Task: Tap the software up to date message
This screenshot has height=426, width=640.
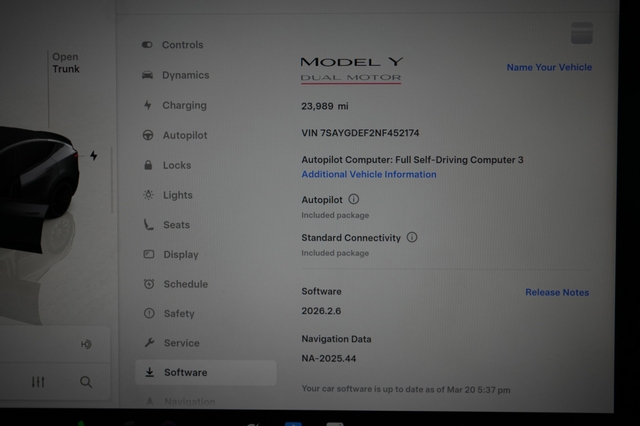Action: pyautogui.click(x=406, y=389)
